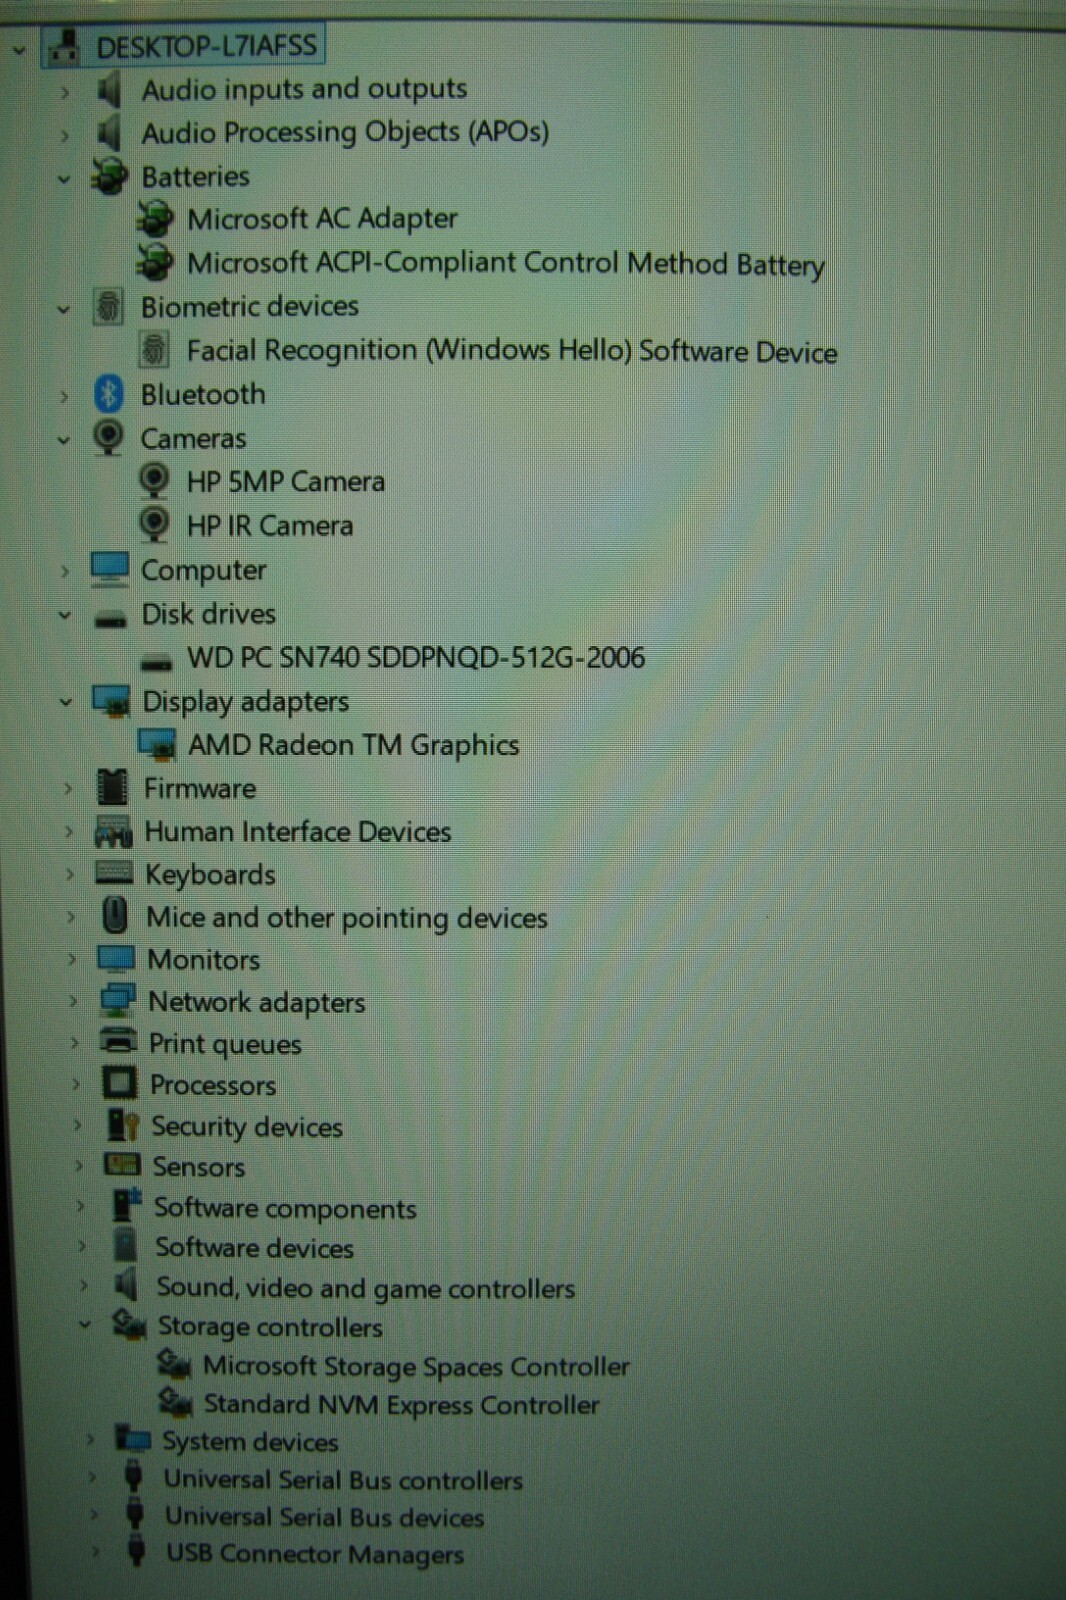Click the Batteries category icon
The height and width of the screenshot is (1600, 1066).
point(109,177)
